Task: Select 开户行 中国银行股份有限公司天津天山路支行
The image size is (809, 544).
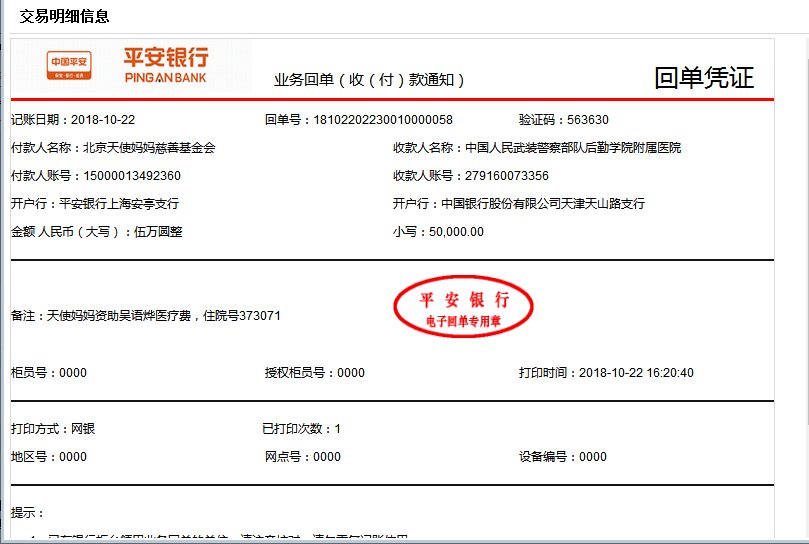Action: 519,204
